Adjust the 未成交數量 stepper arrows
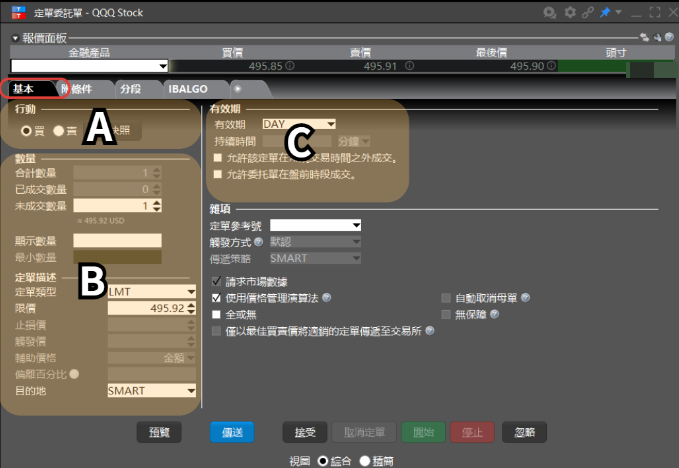 (x=157, y=206)
